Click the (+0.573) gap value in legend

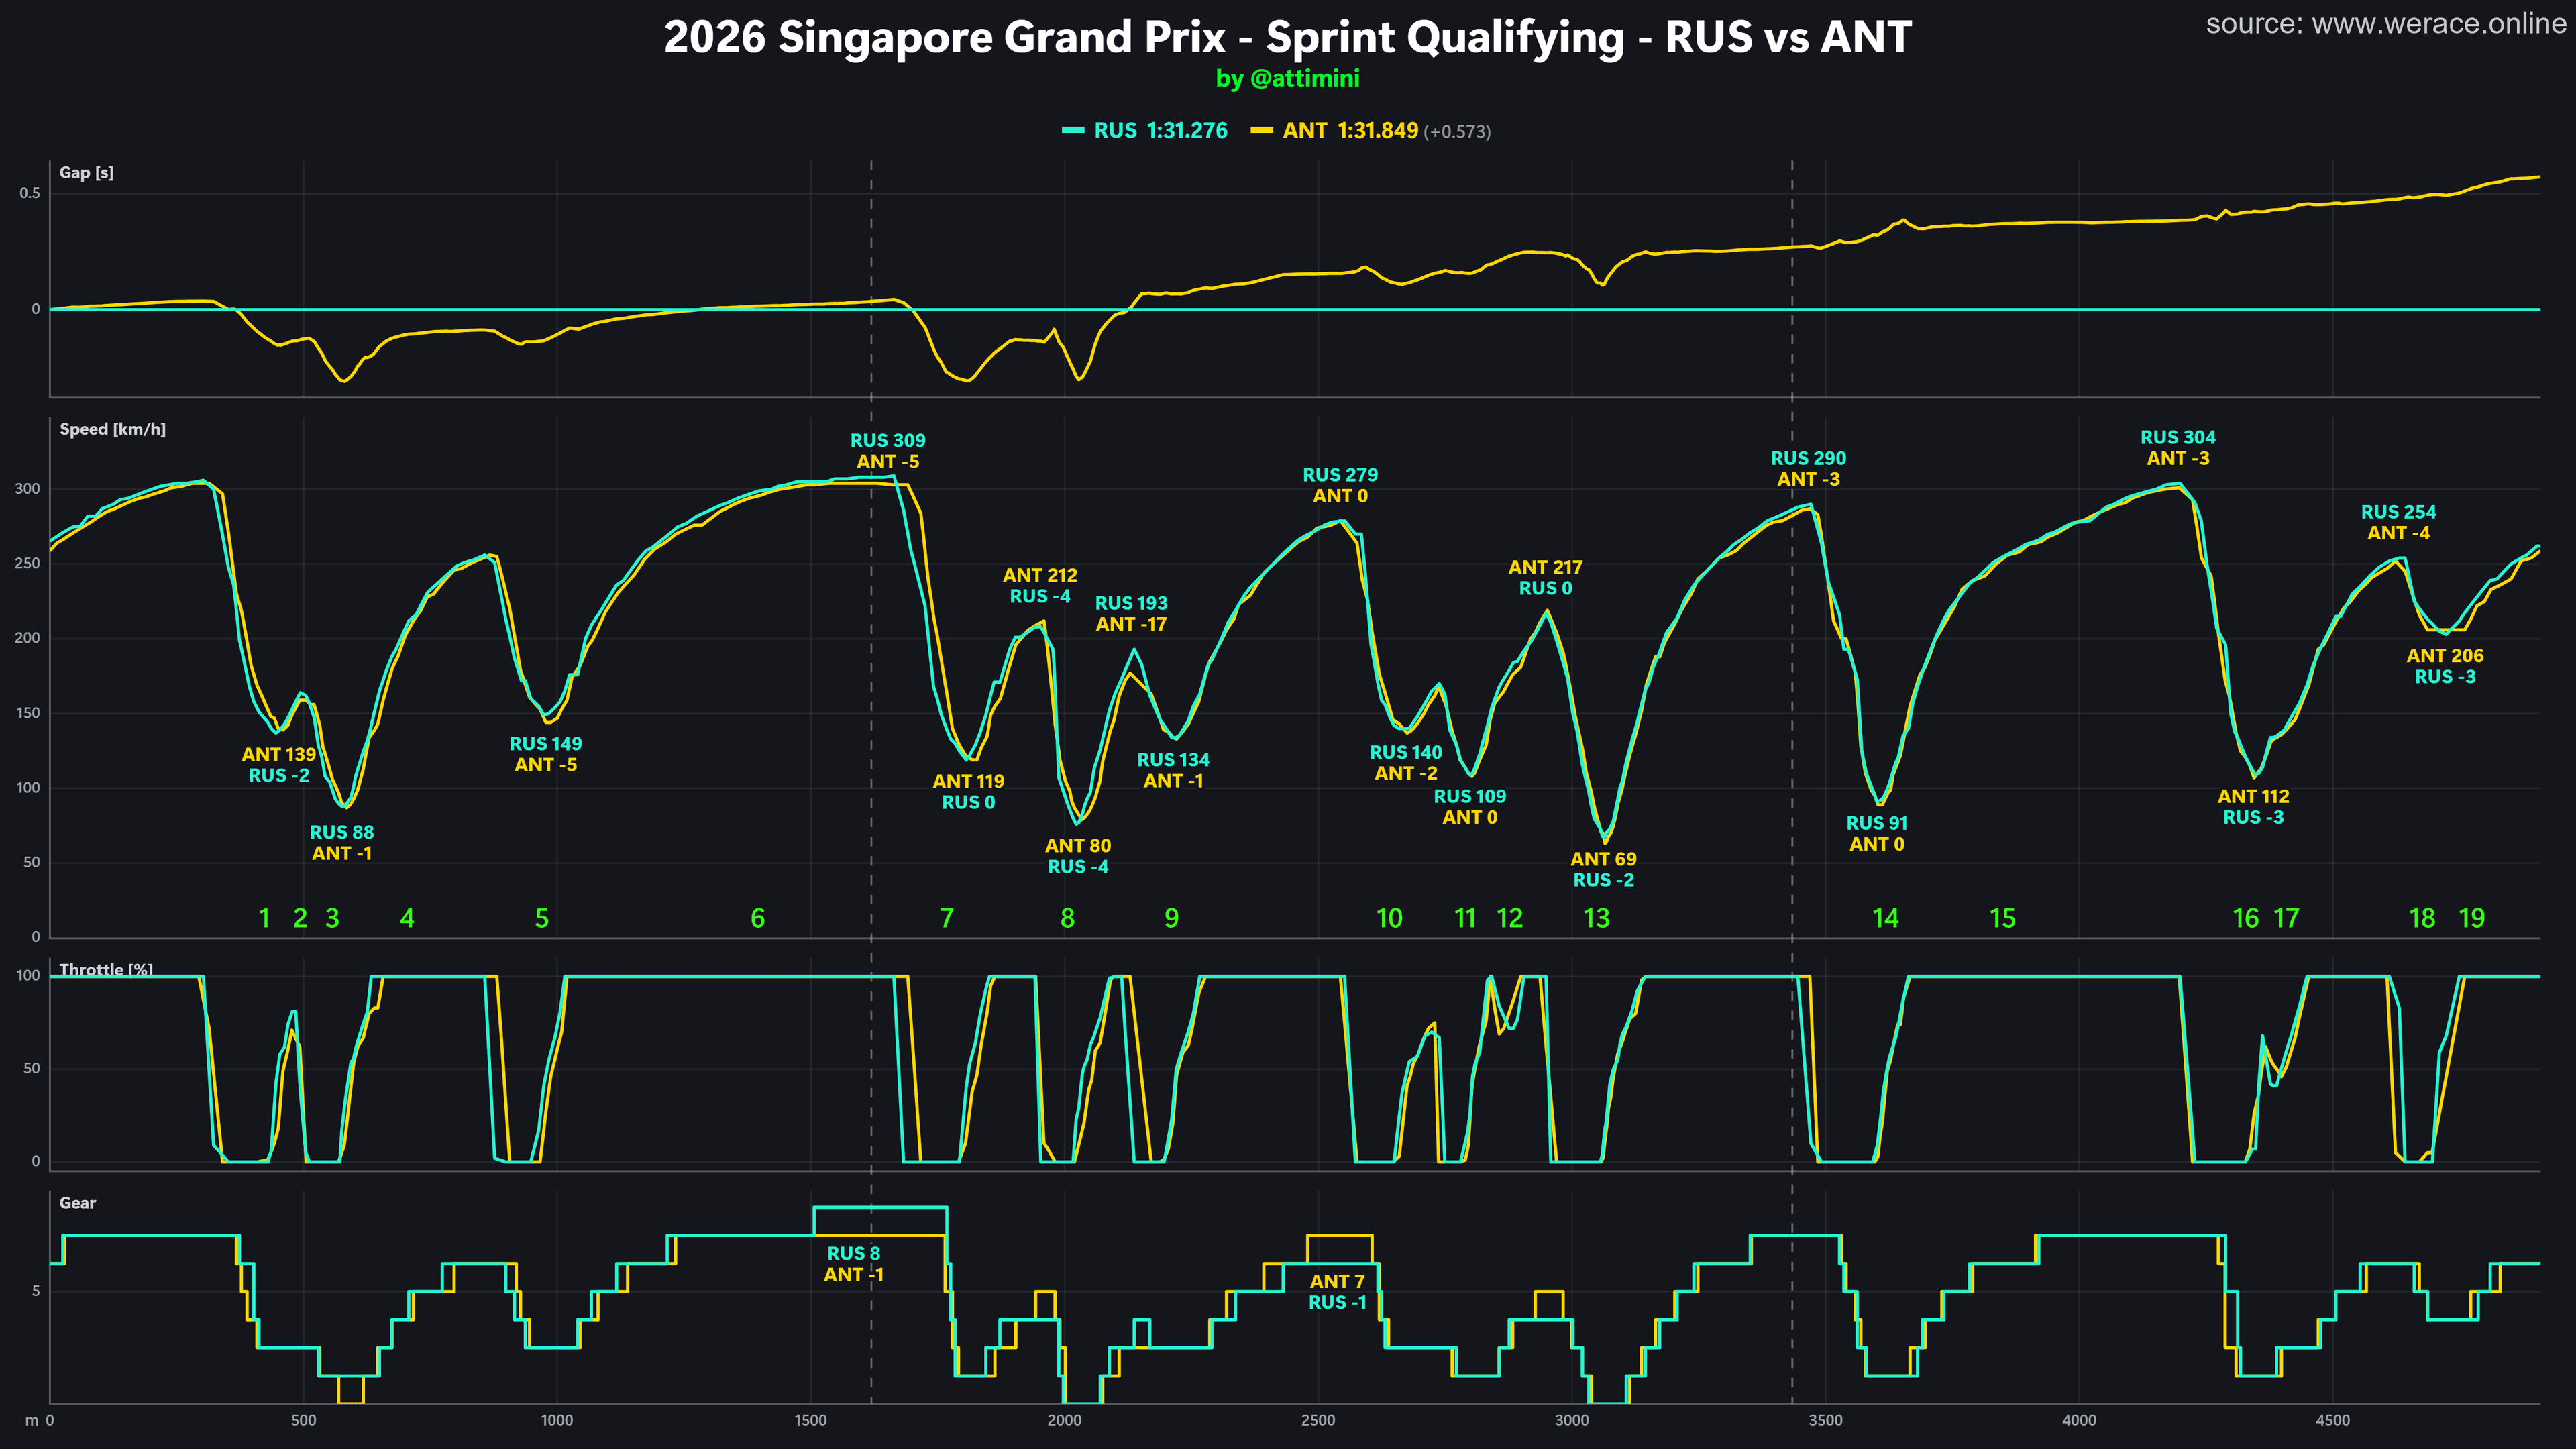pyautogui.click(x=1457, y=132)
